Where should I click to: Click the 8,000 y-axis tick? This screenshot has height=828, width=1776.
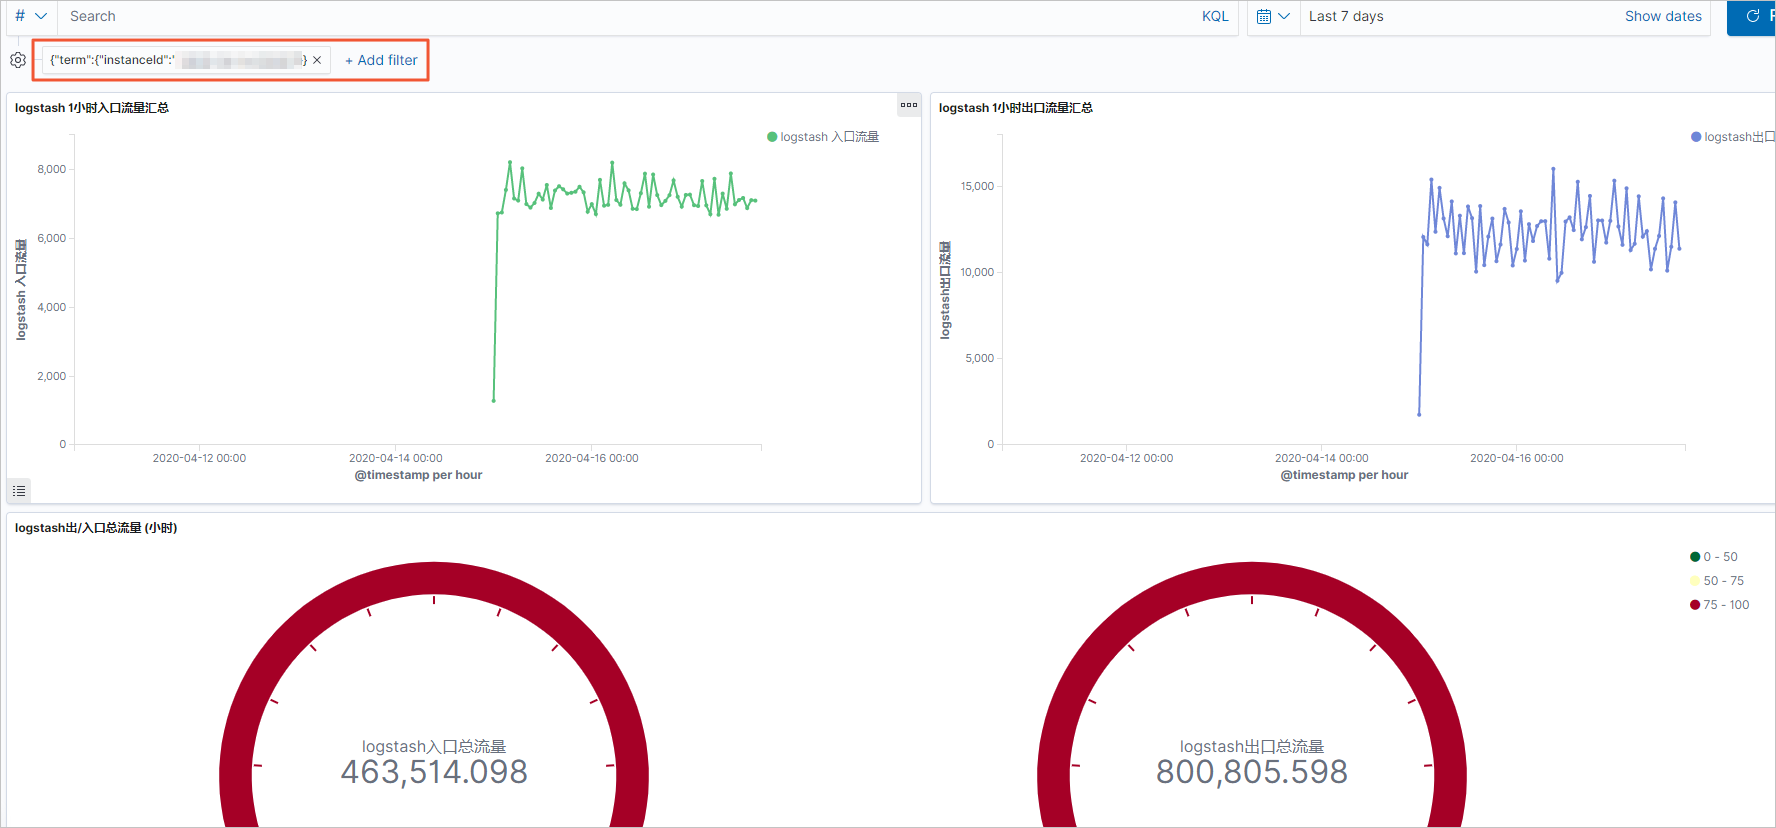coord(52,169)
